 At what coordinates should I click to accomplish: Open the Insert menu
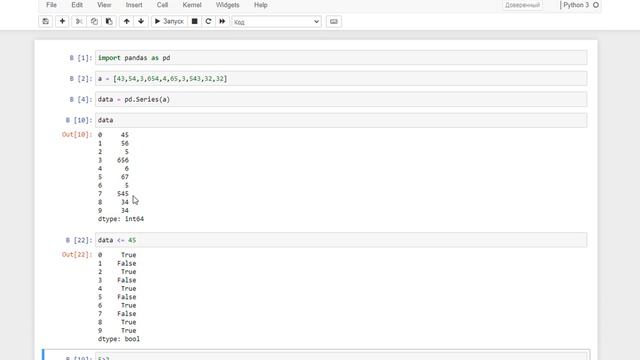pos(134,5)
